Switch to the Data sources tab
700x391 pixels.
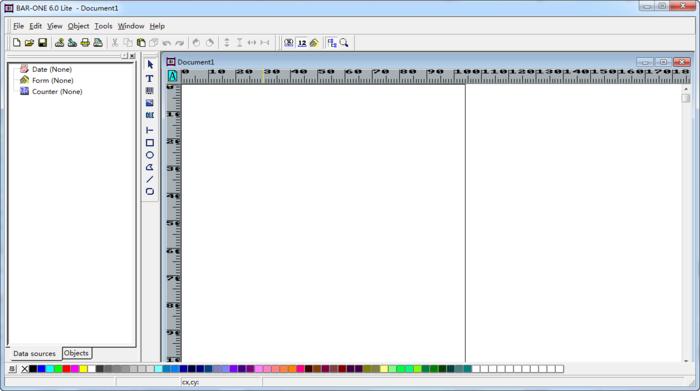[x=34, y=354]
